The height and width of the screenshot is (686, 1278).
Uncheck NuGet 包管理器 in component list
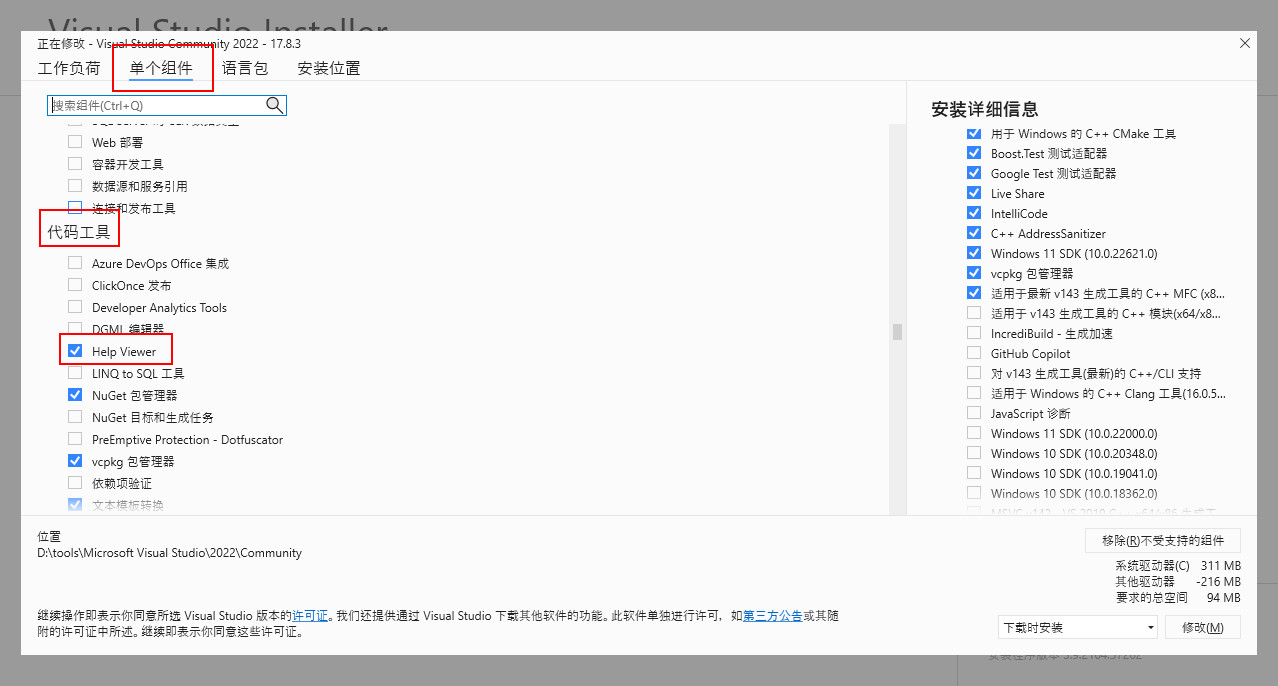coord(75,395)
